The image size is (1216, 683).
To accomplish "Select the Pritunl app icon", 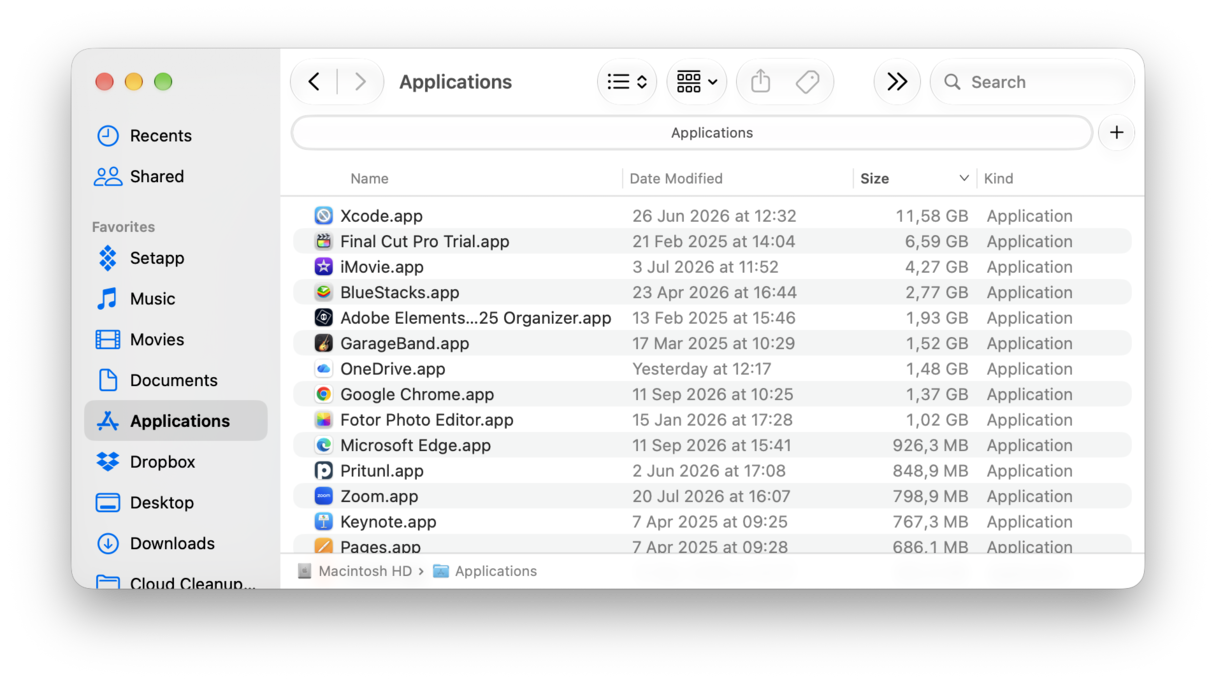I will coord(323,471).
